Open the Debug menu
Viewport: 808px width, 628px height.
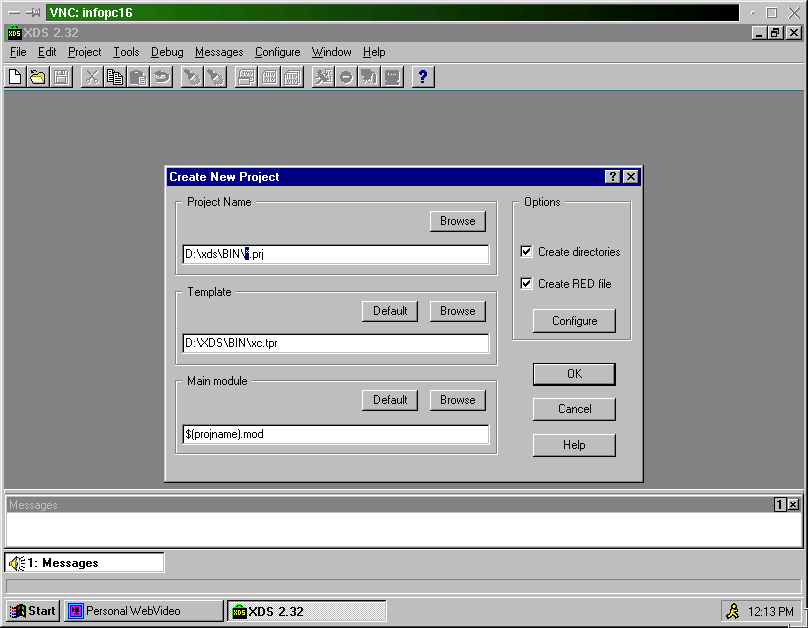coord(167,52)
